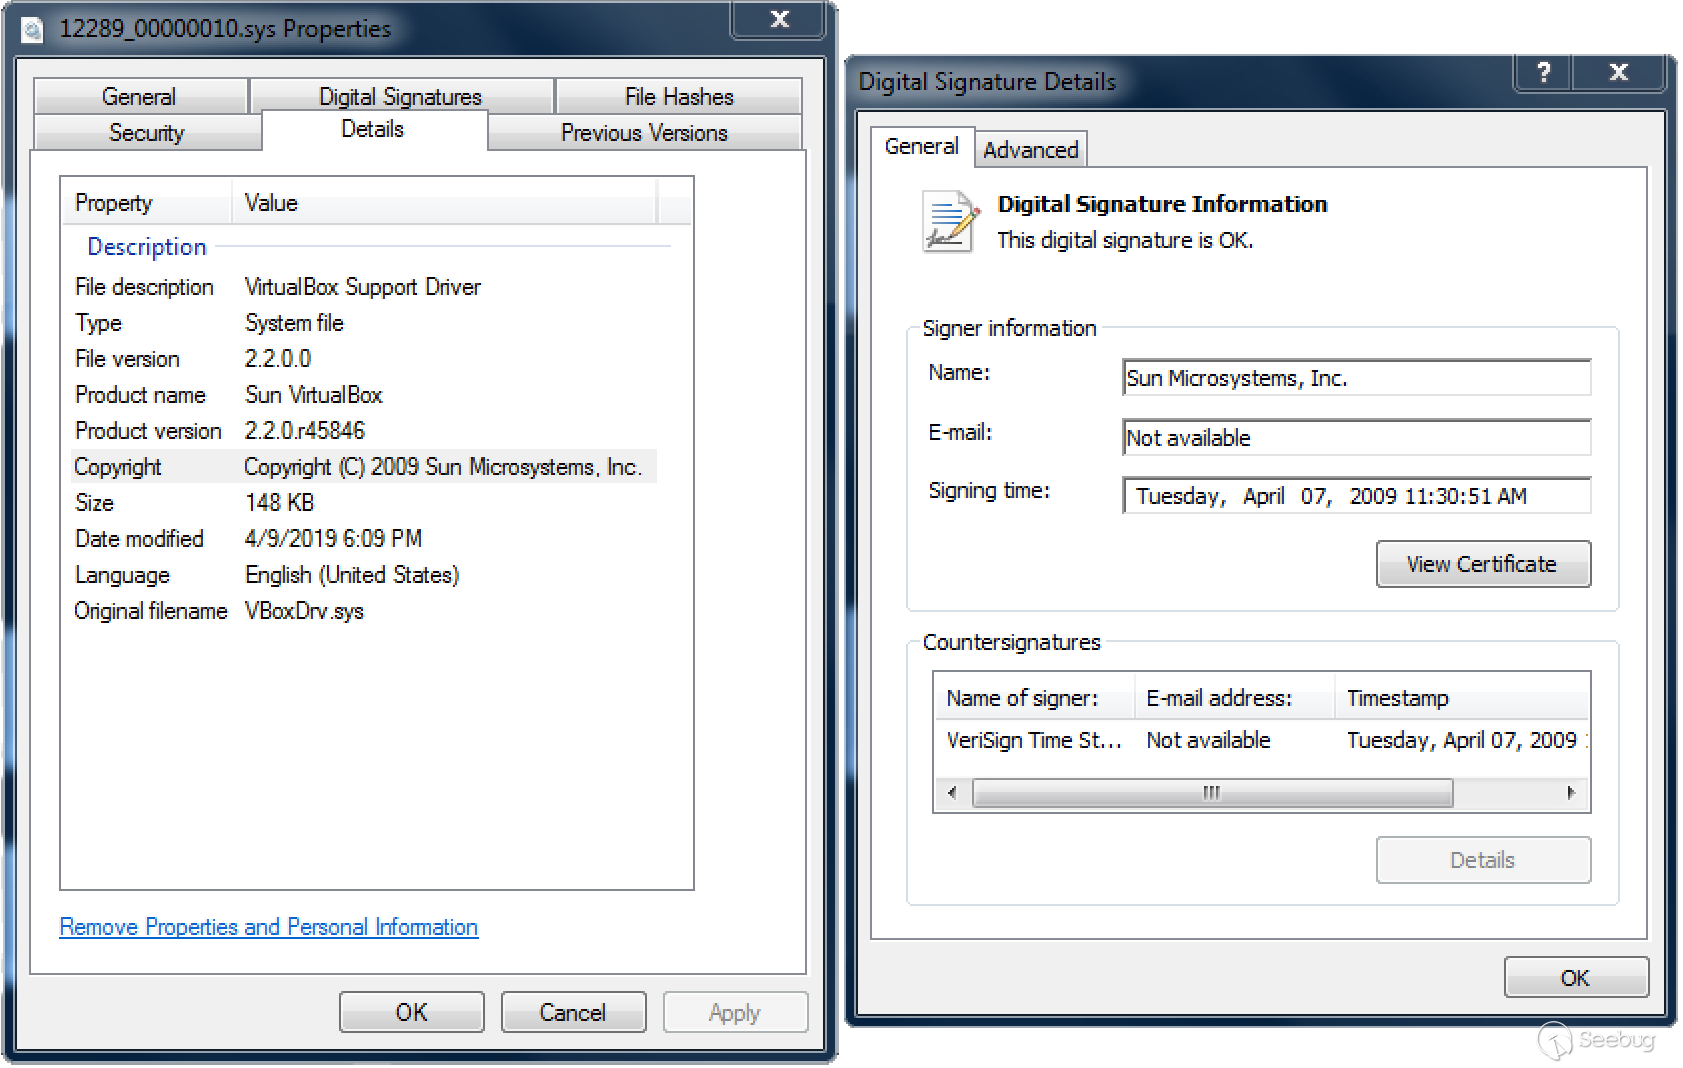Click the value VirtualBox Support Driver
1683x1068 pixels.
363,288
